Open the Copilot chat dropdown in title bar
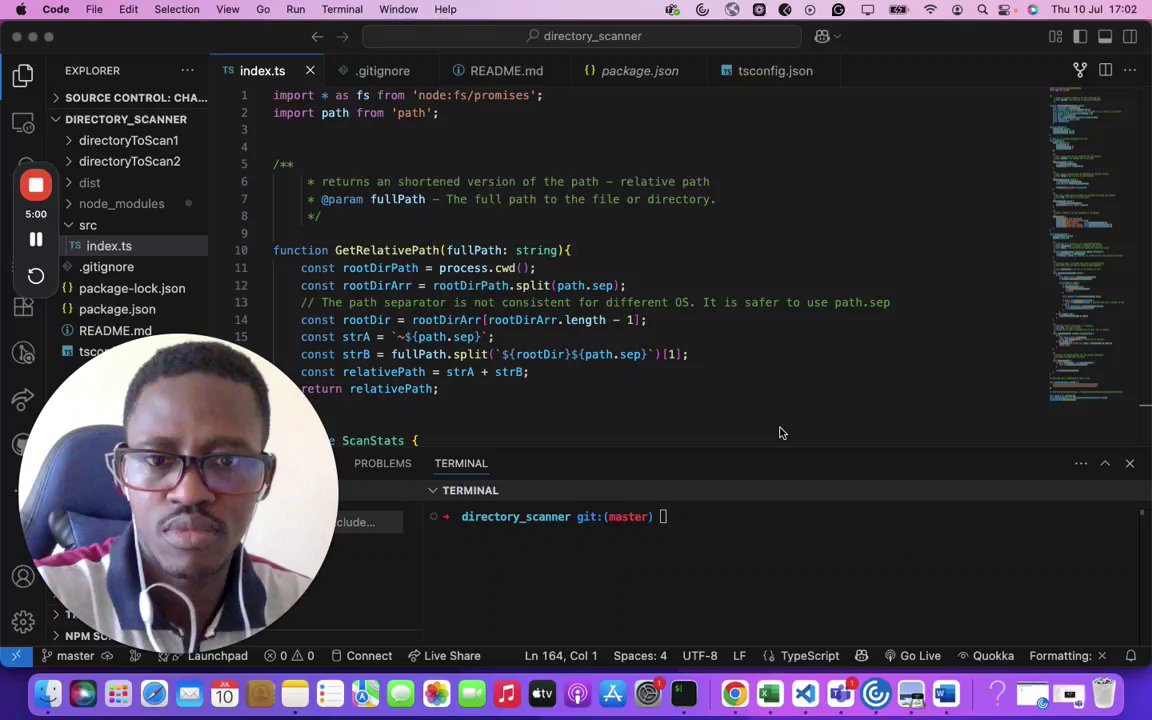Viewport: 1152px width, 720px height. pos(827,36)
